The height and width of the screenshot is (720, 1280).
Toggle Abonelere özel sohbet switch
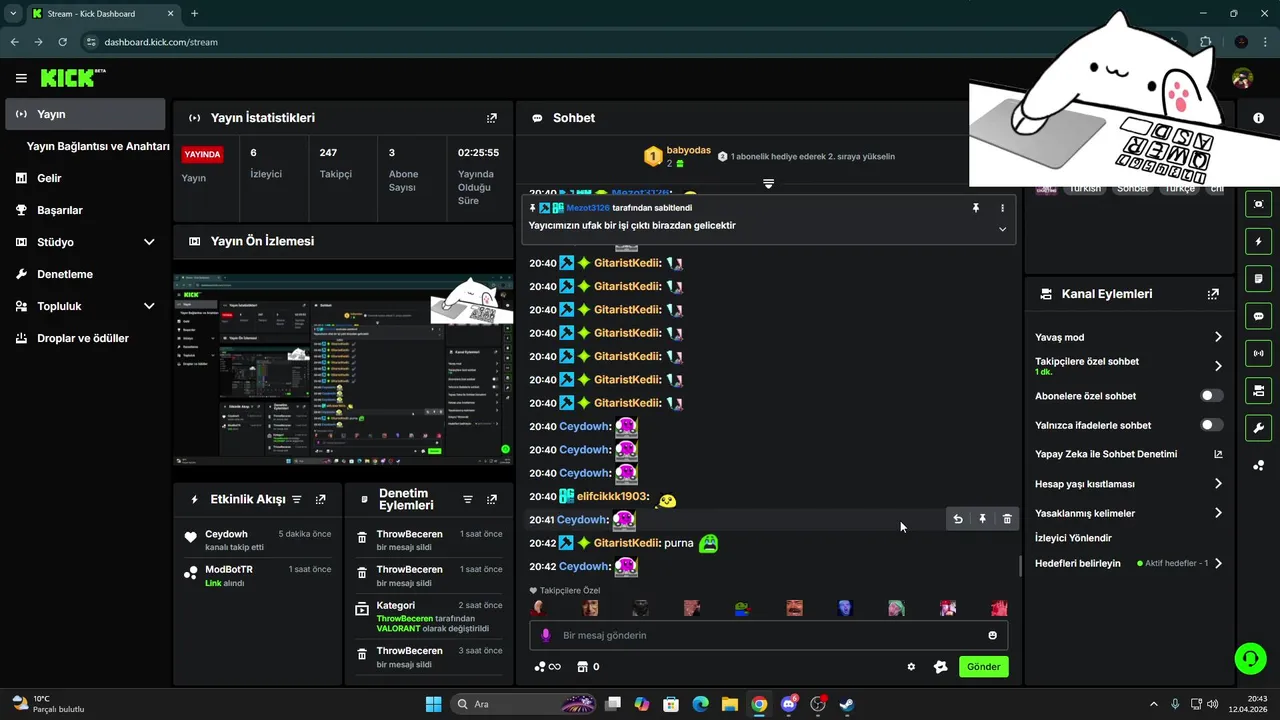point(1211,396)
